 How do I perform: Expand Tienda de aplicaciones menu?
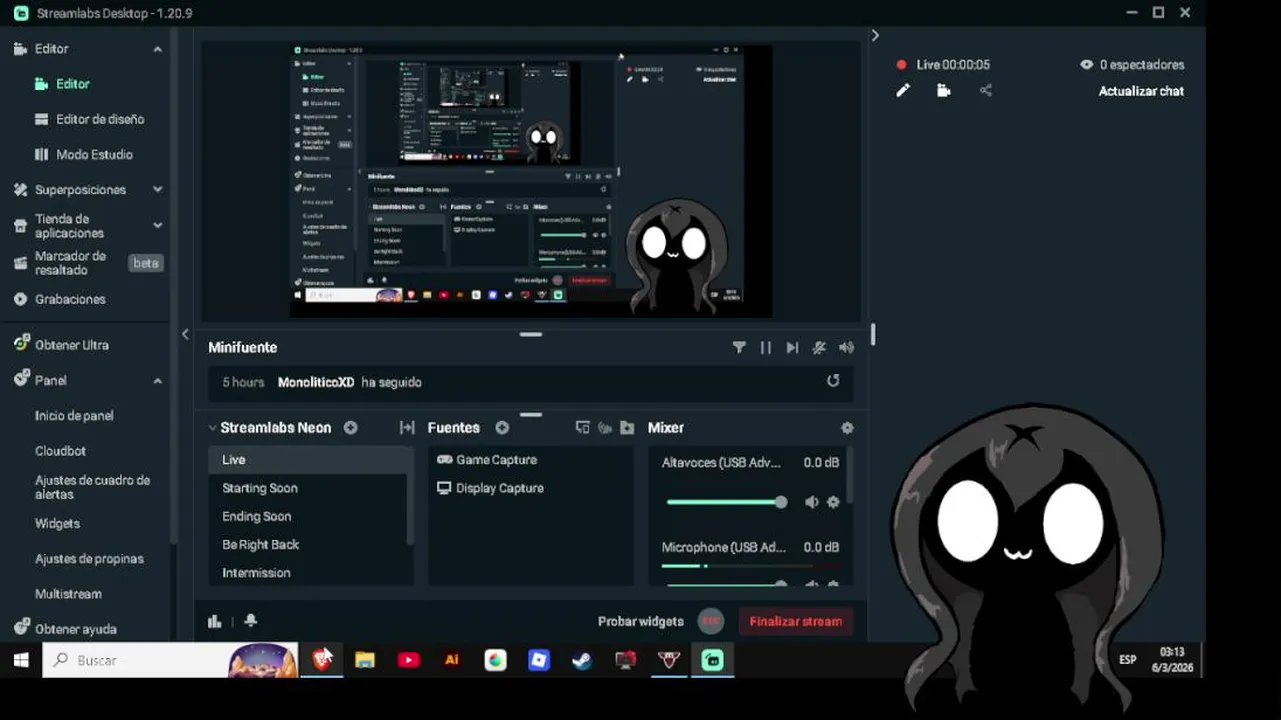point(157,226)
